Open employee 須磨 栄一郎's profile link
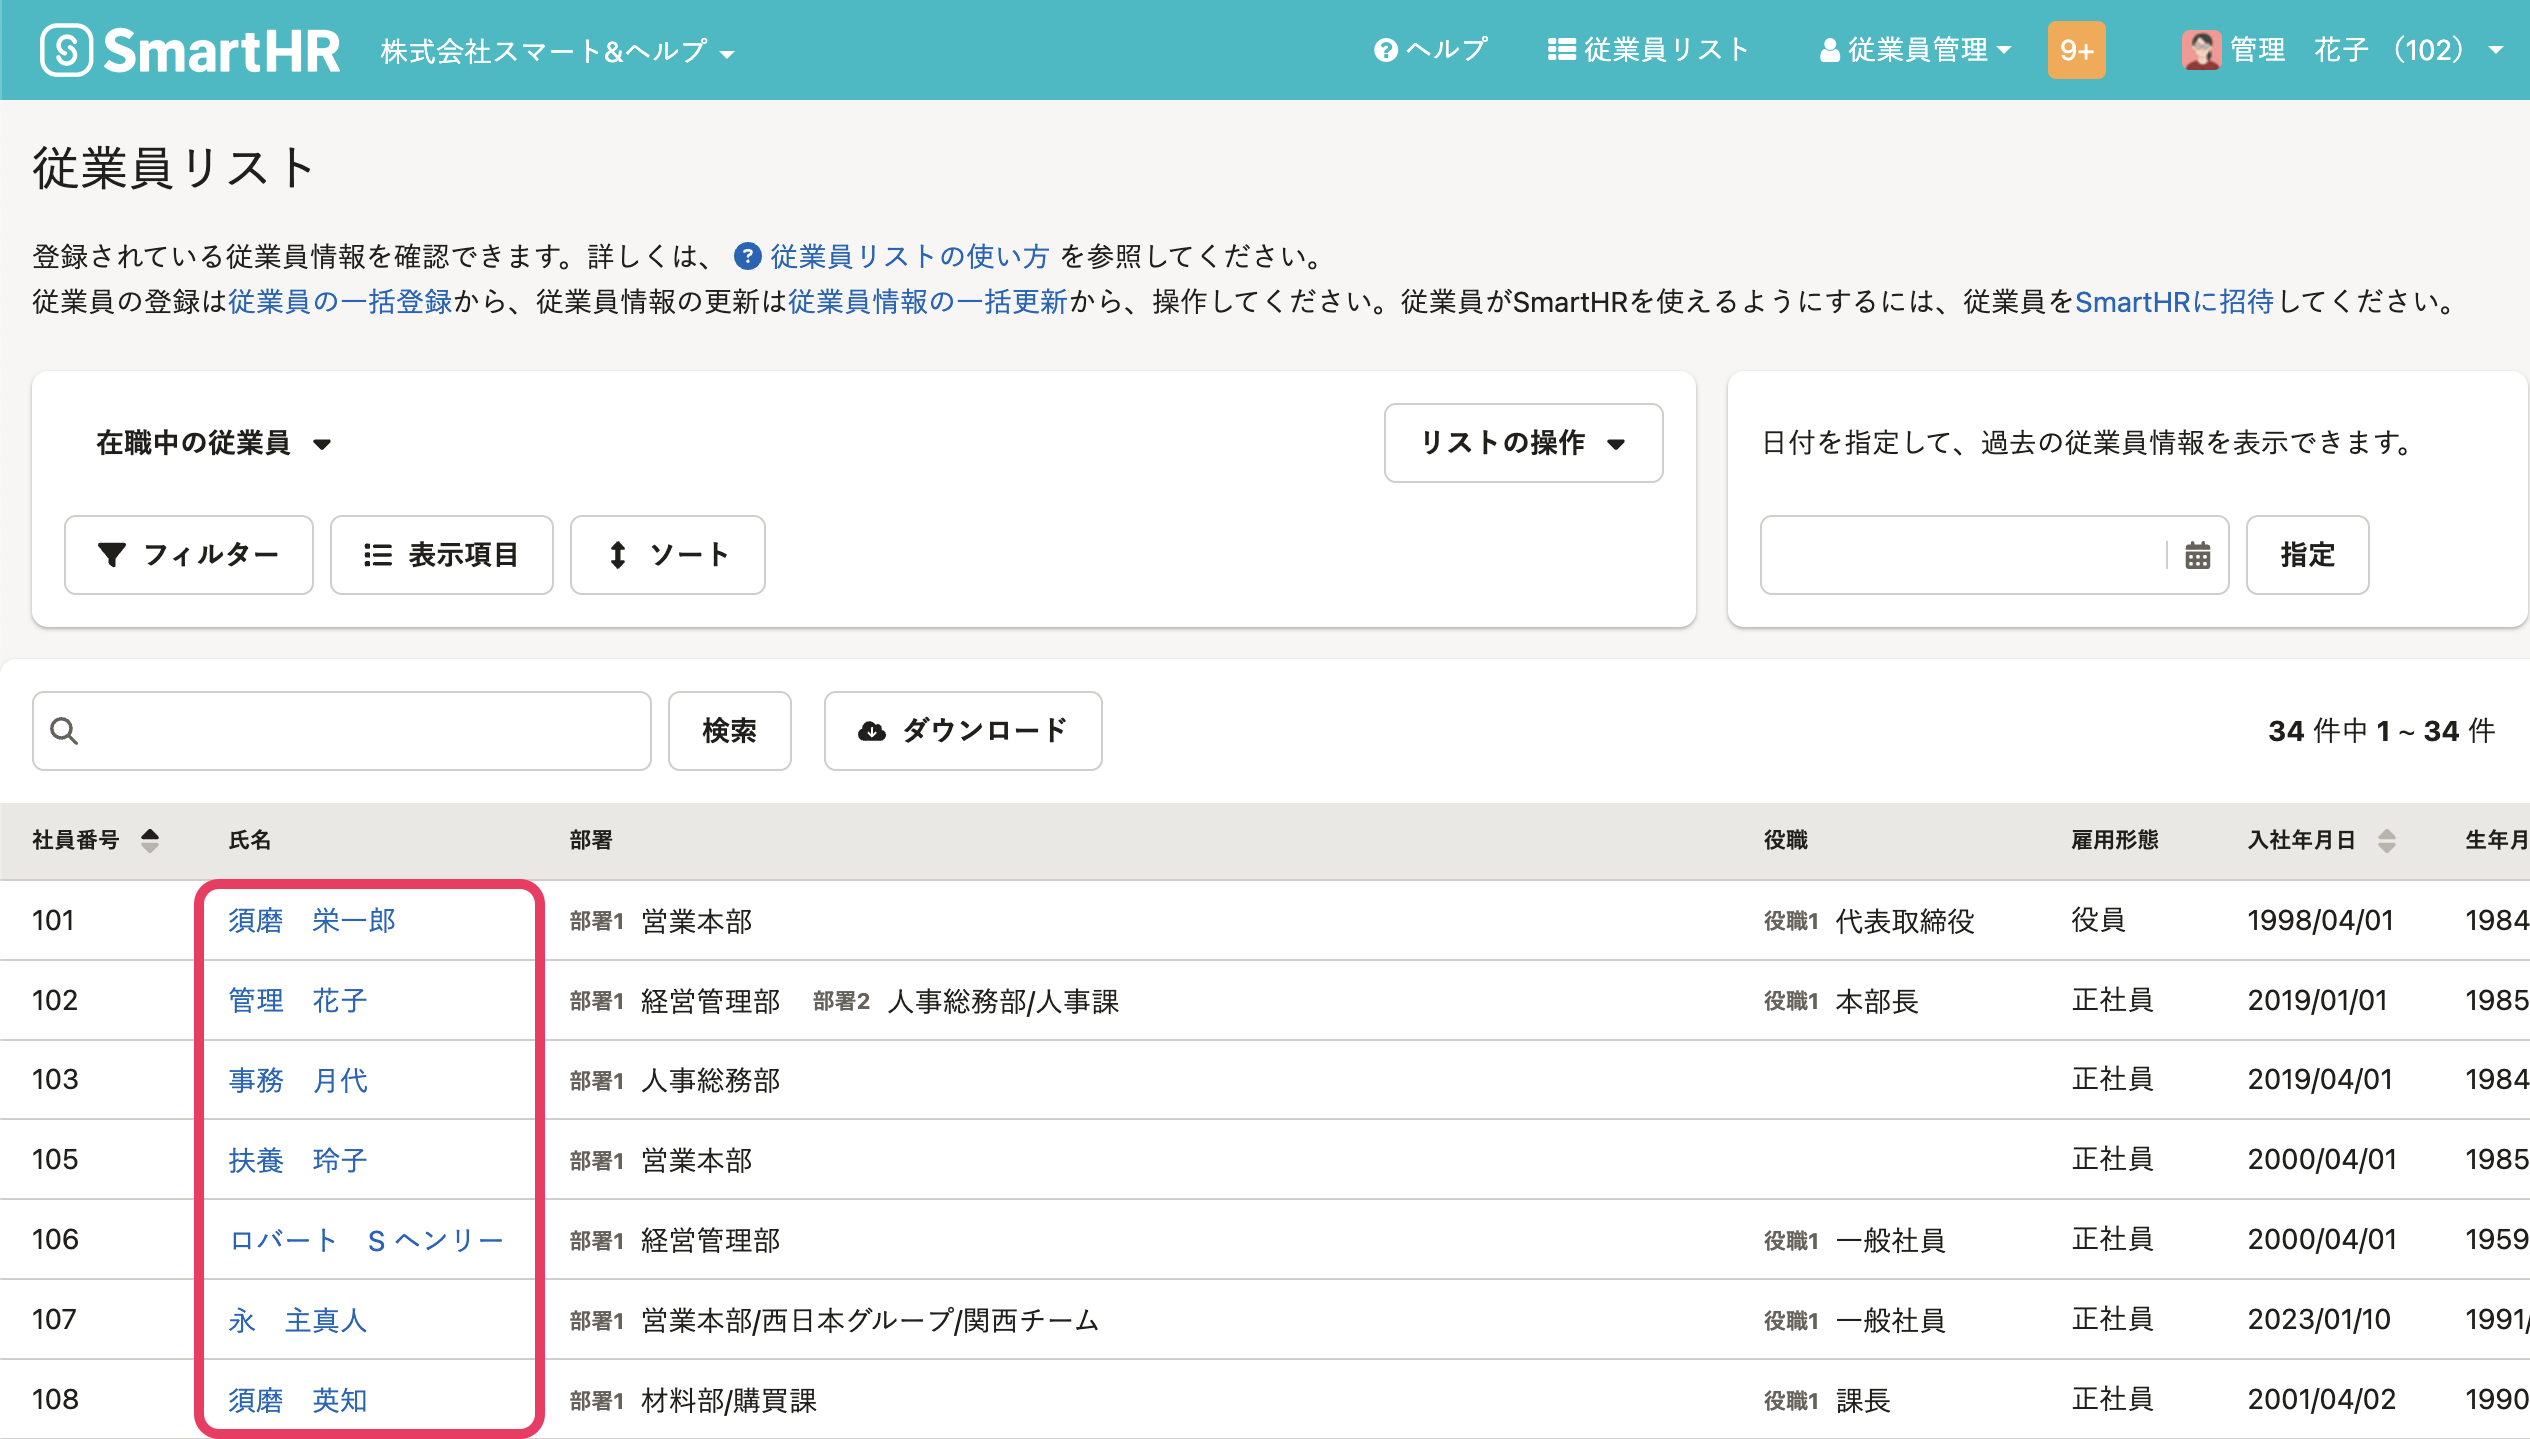 click(x=312, y=920)
